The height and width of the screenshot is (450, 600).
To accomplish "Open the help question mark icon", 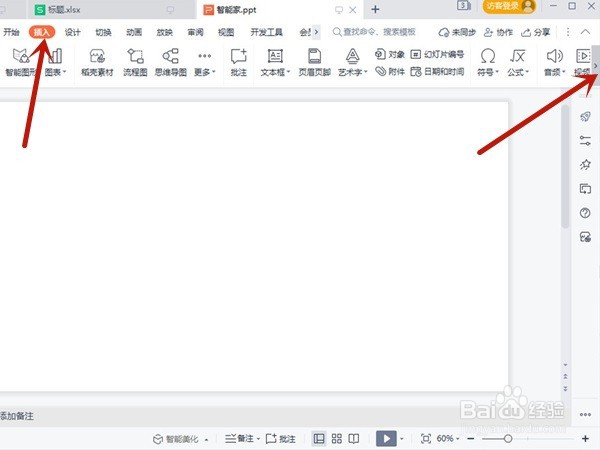I will [x=585, y=213].
